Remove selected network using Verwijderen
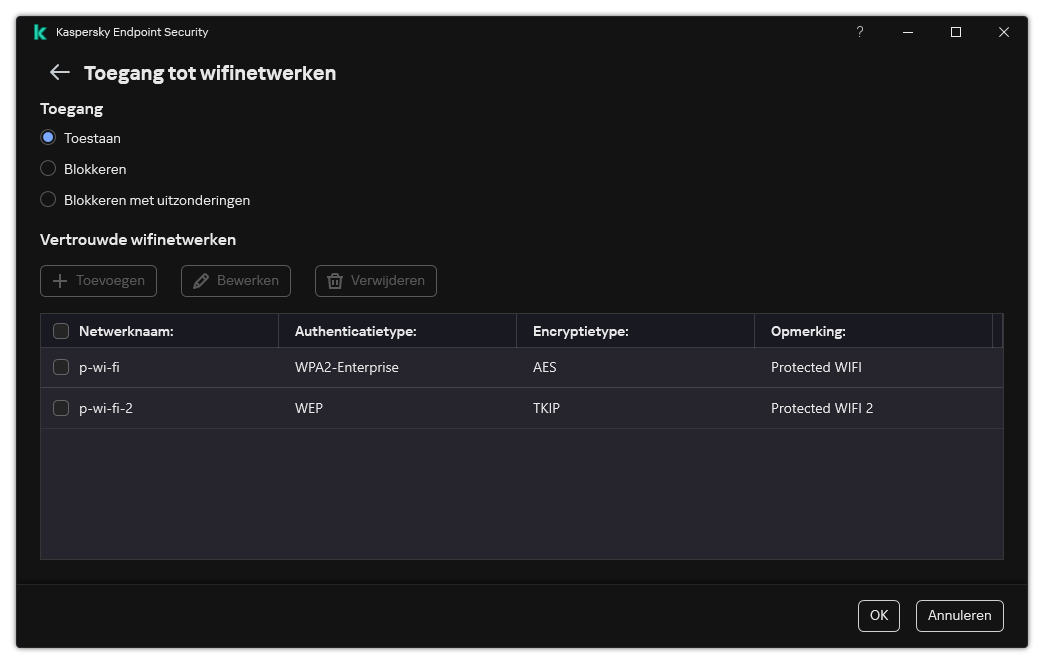Screen dimensions: 1044x664 375,281
